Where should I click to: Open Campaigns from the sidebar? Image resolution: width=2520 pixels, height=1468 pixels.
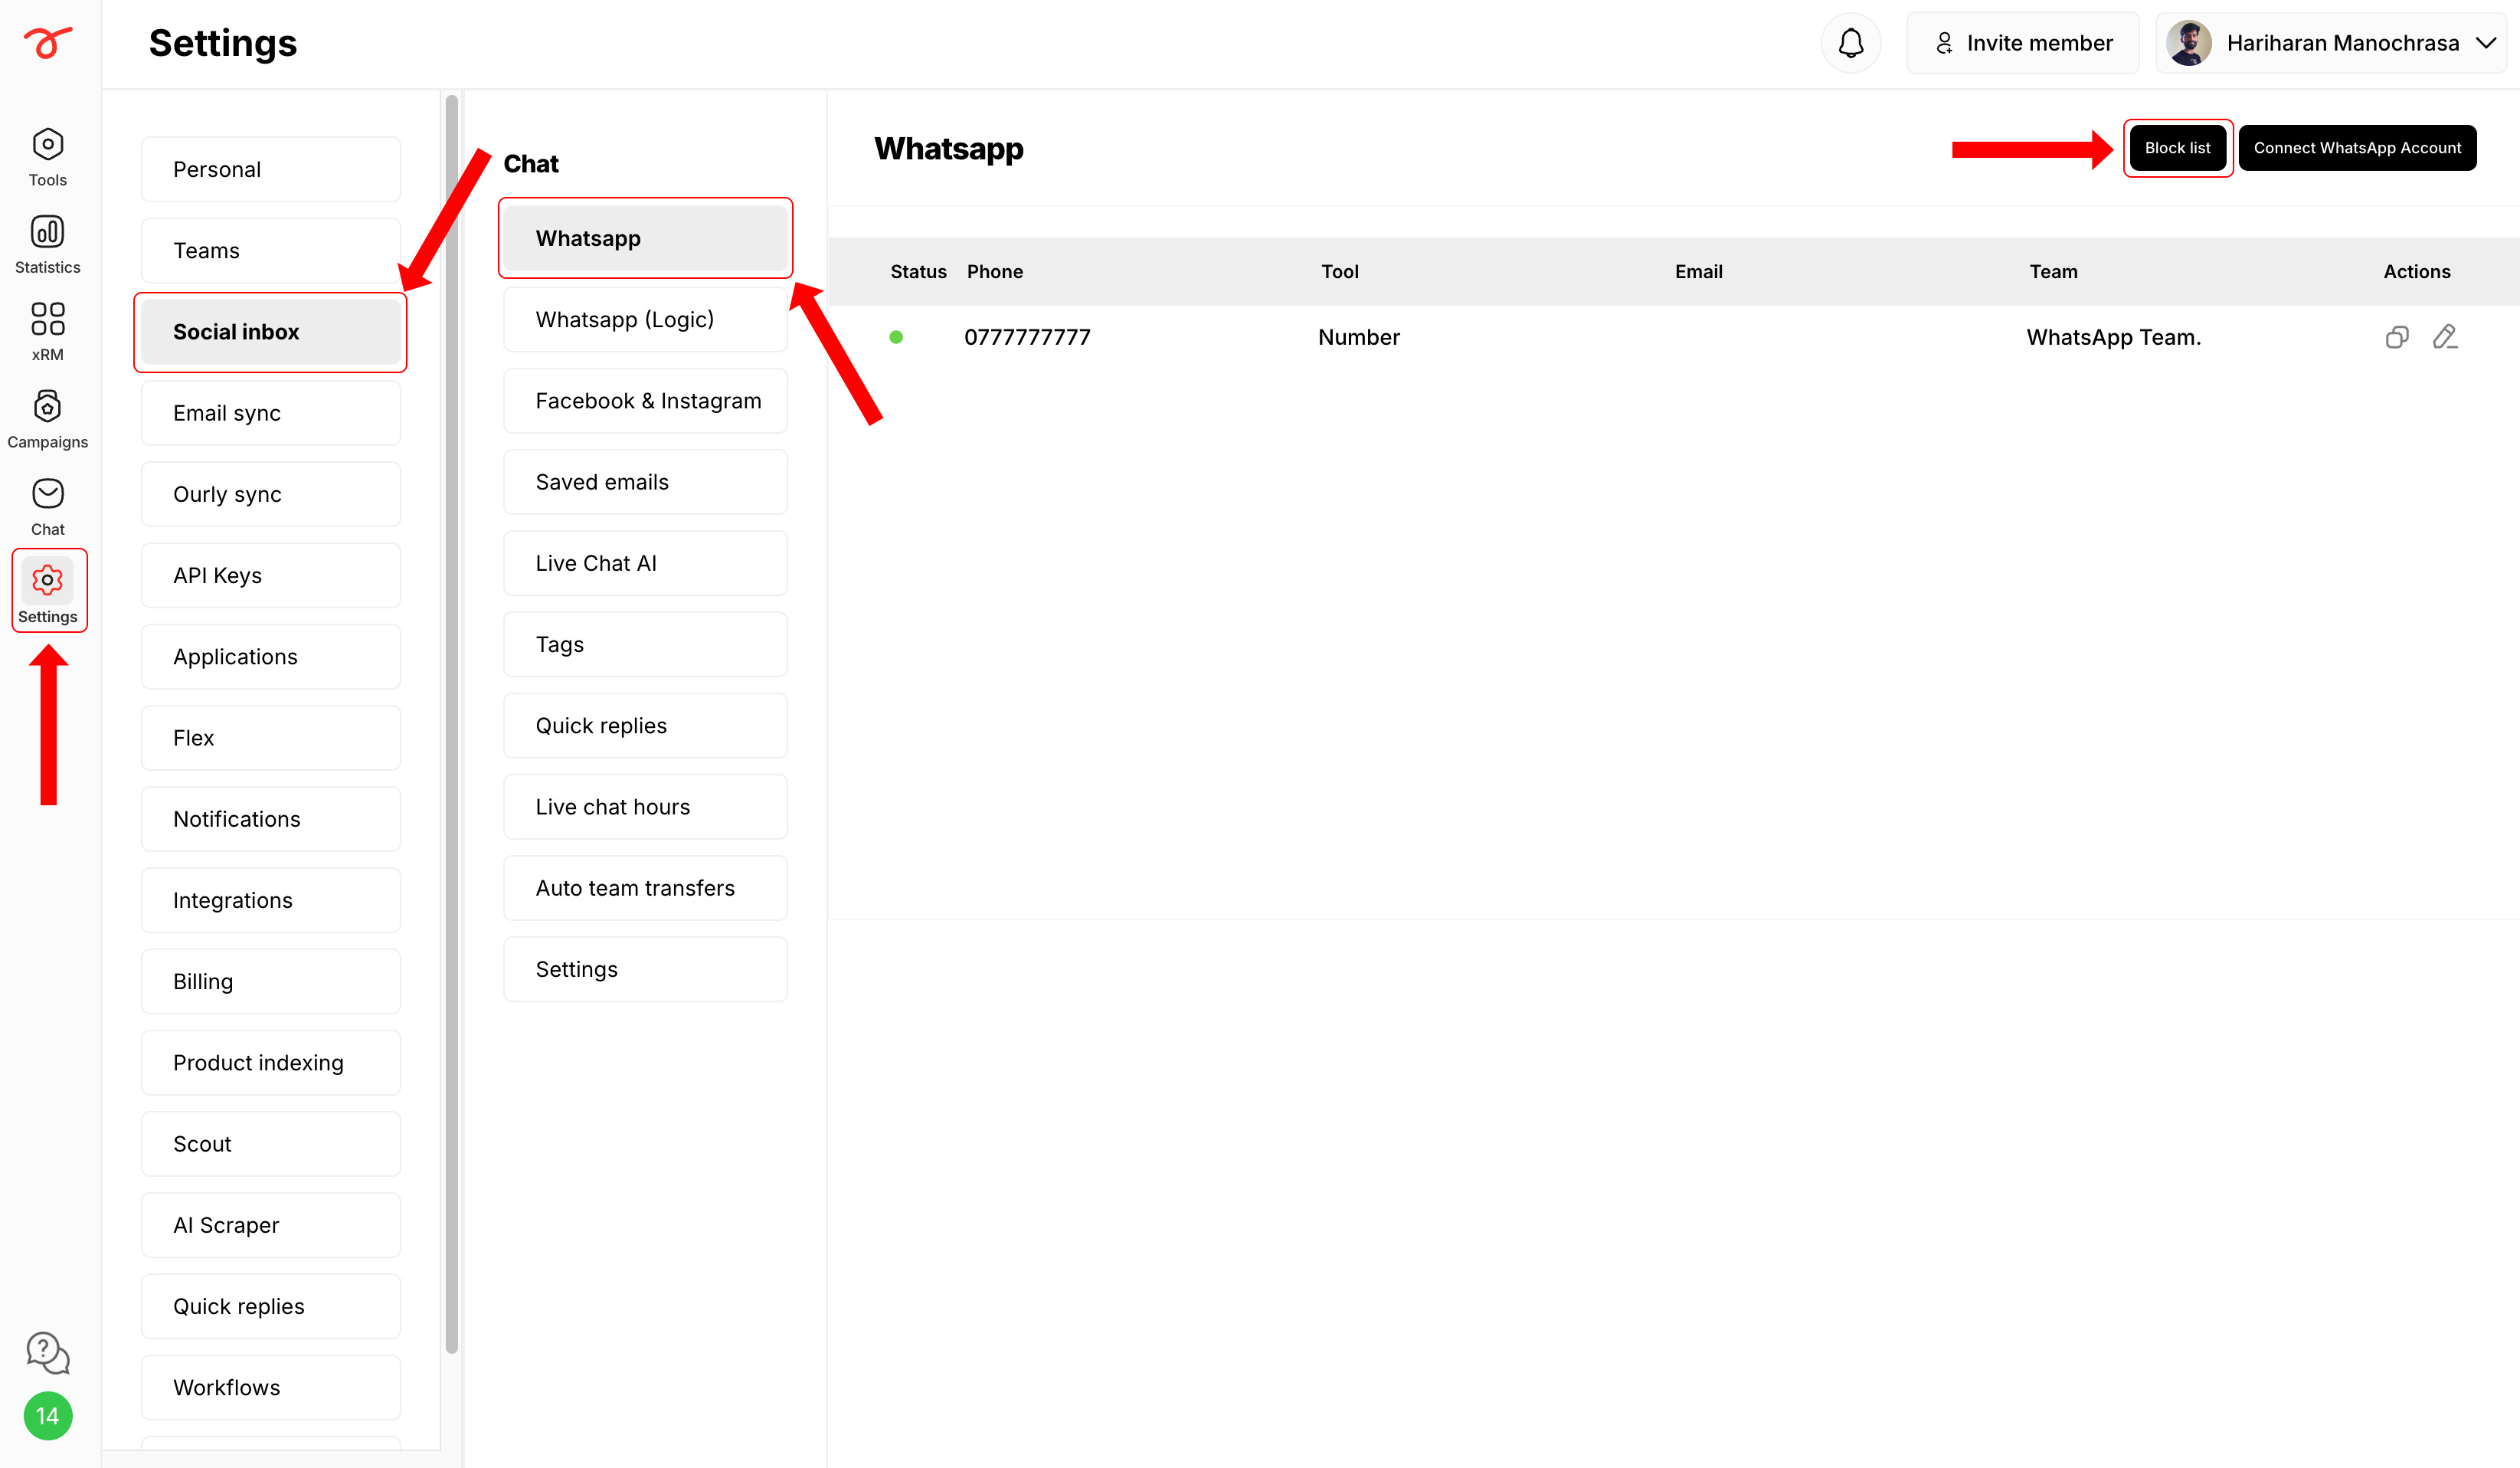pos(47,420)
